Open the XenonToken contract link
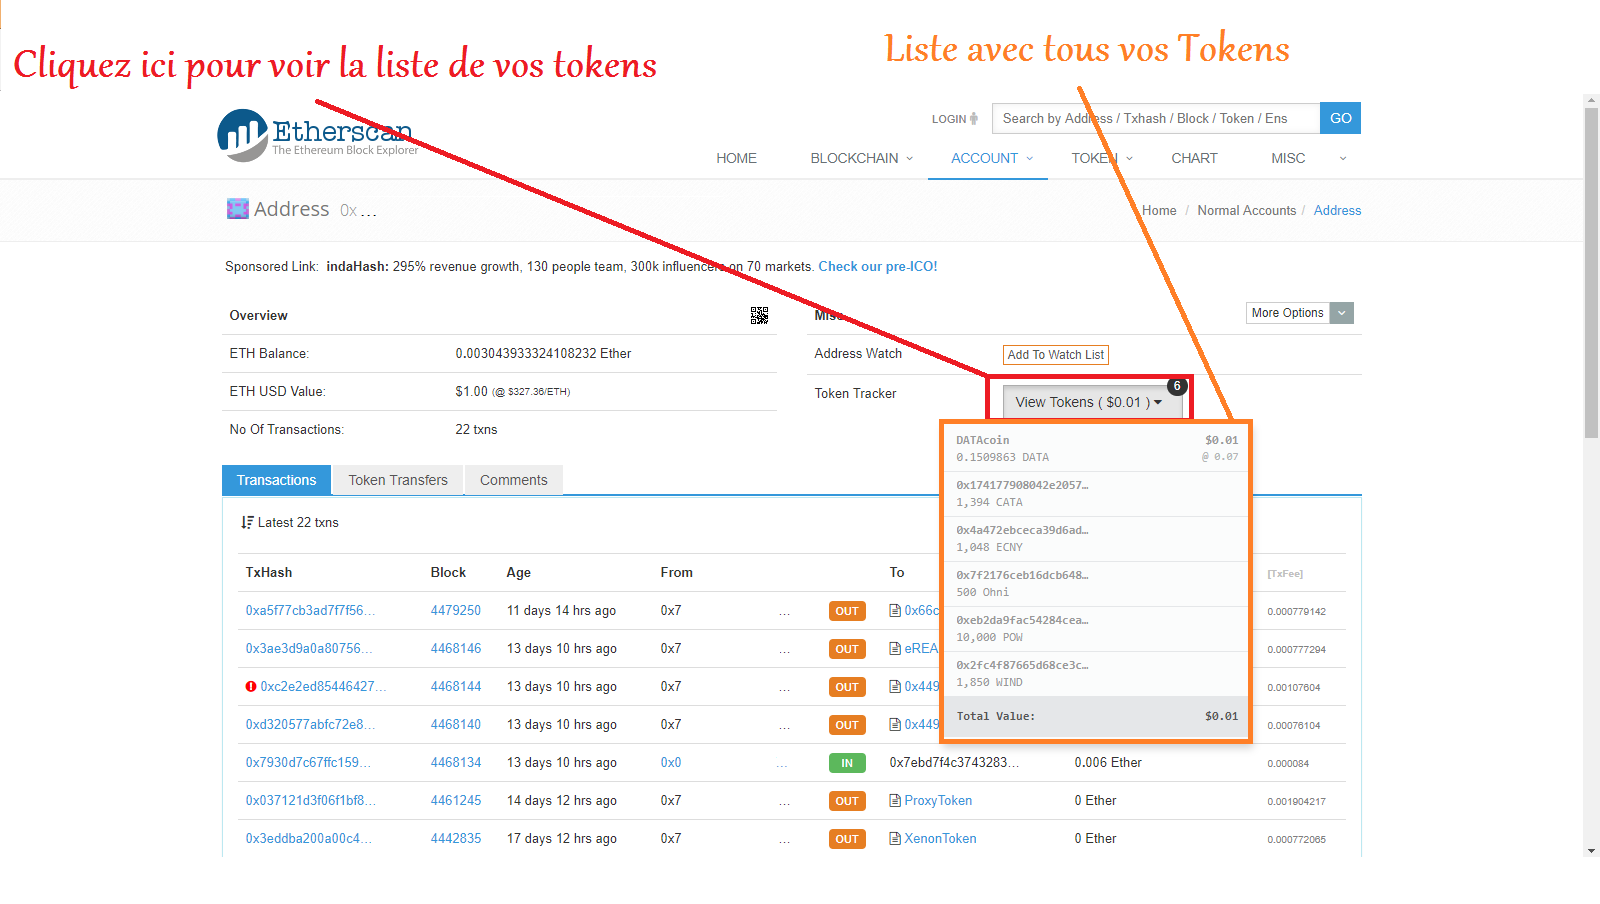1600x904 pixels. point(940,839)
